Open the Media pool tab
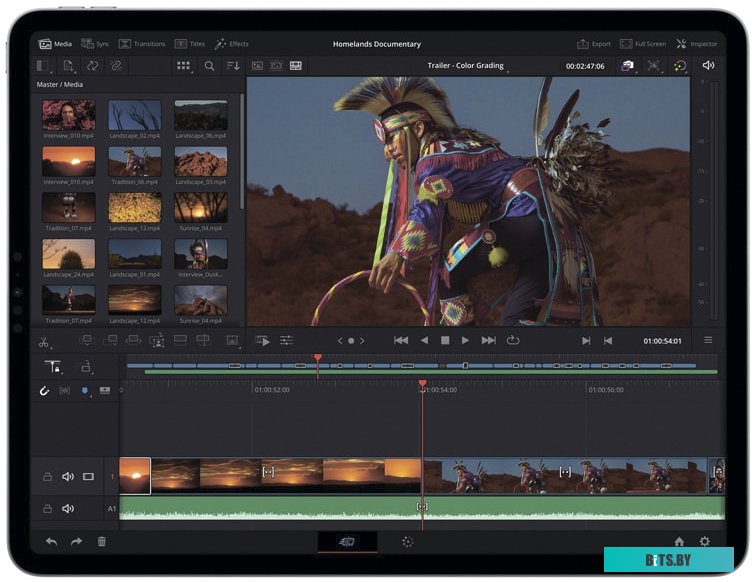Viewport: 752px width, 582px height. click(x=55, y=44)
